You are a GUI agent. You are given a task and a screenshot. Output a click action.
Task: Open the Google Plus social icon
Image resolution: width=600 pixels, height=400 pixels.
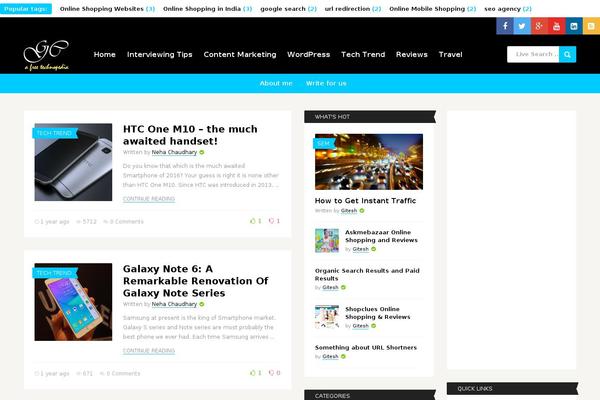[539, 26]
